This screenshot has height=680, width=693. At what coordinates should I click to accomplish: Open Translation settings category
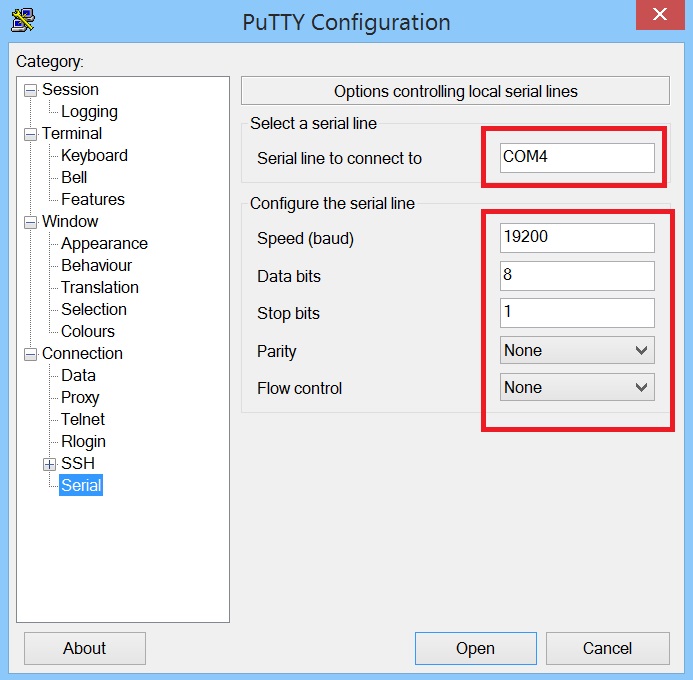pyautogui.click(x=100, y=288)
